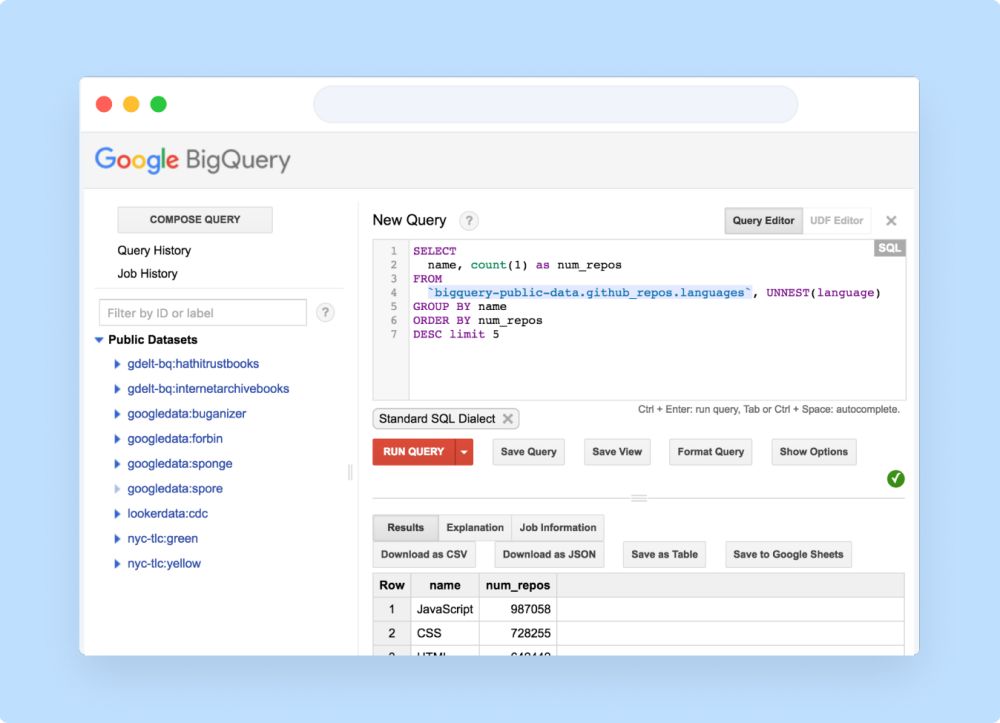
Task: Click the help icon next to dataset filter
Action: 325,312
